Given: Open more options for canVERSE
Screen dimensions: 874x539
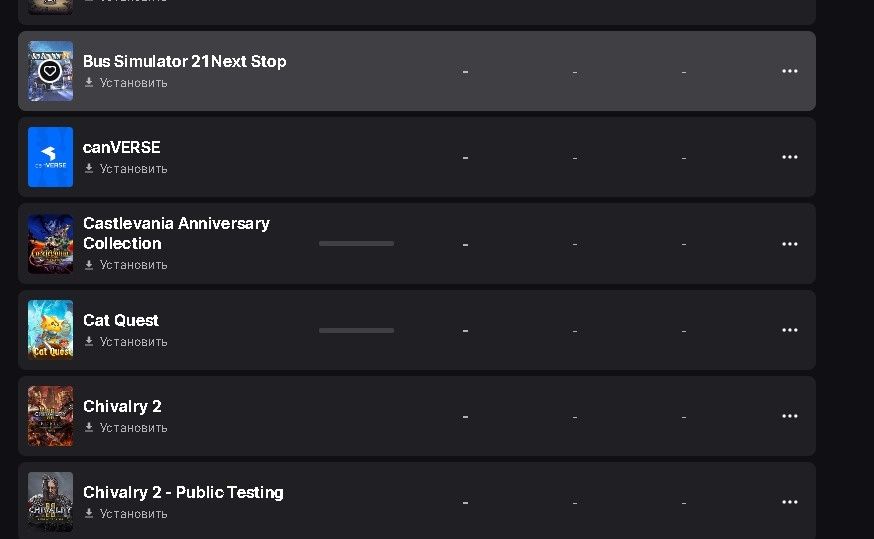Looking at the screenshot, I should 789,157.
